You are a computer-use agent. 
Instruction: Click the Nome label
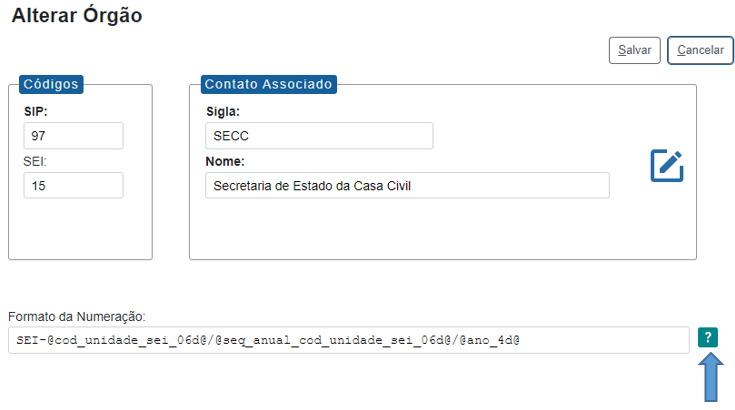[226, 161]
